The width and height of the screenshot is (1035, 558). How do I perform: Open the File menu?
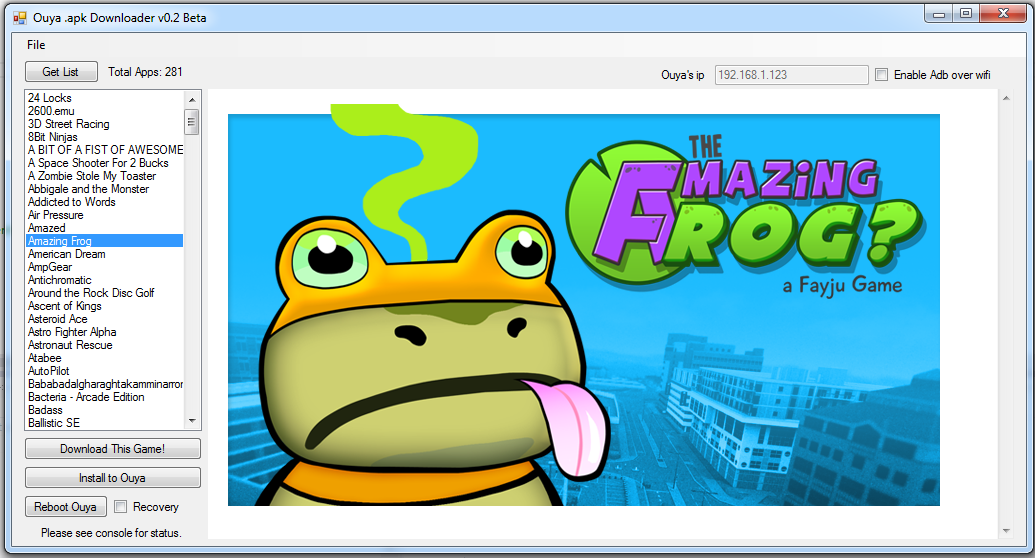[x=36, y=45]
